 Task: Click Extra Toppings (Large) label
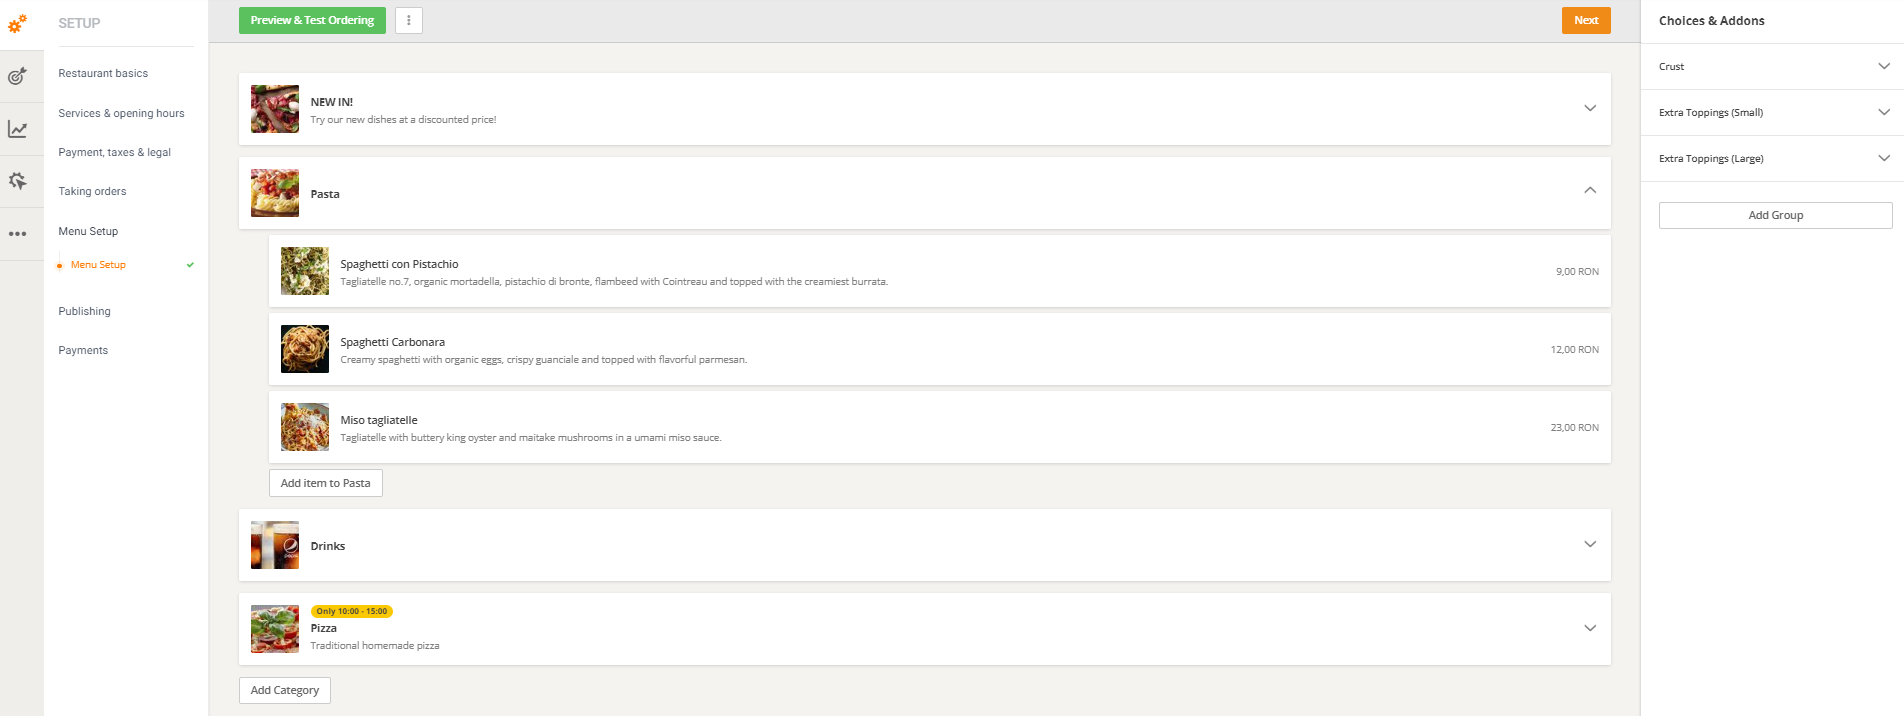[x=1711, y=159]
